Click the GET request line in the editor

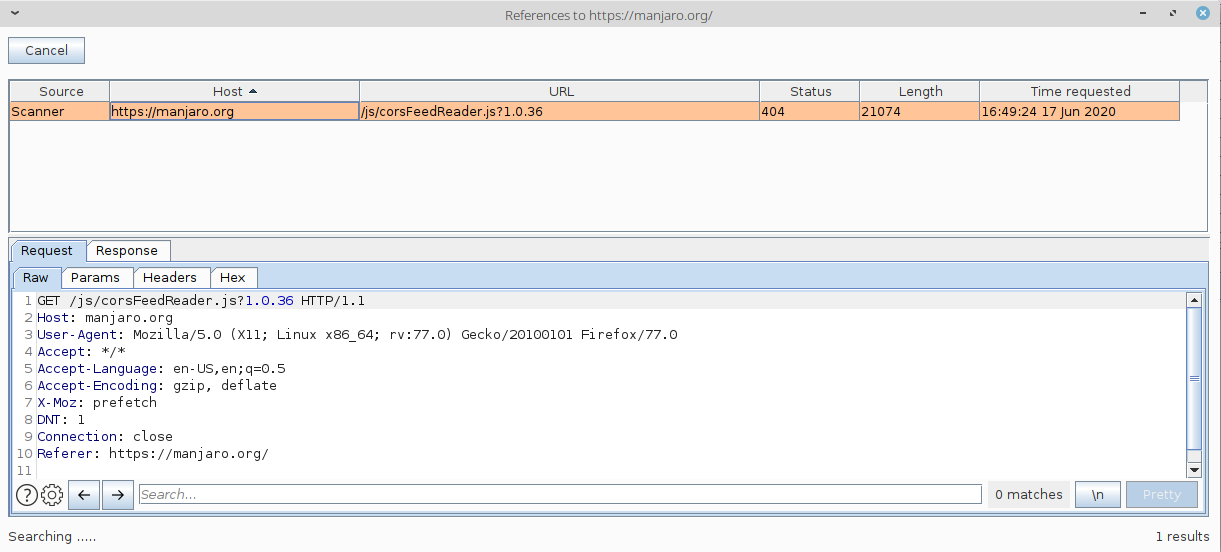coord(201,300)
